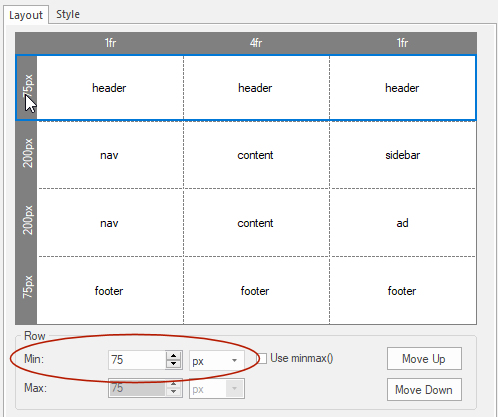Image resolution: width=498 pixels, height=417 pixels.
Task: Click the Move Up button
Action: click(424, 359)
